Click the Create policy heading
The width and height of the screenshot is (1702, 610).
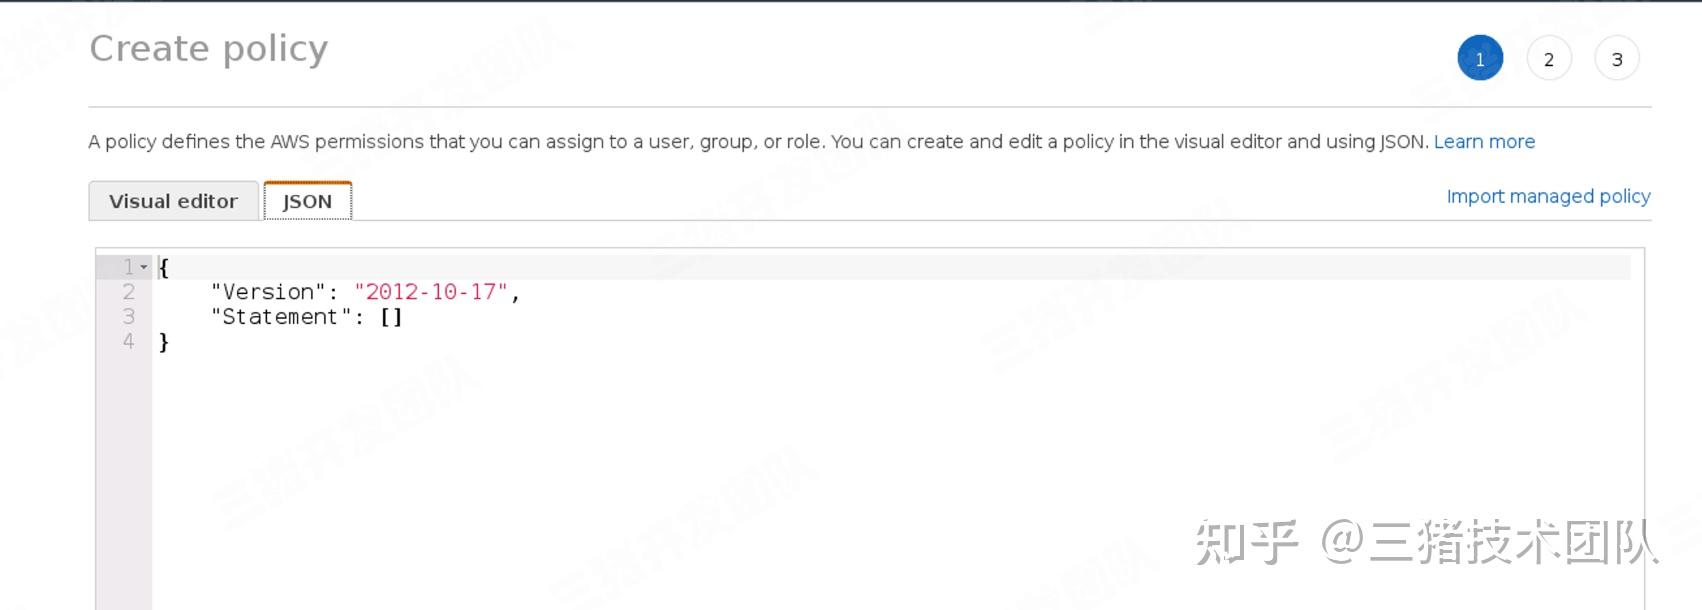point(209,49)
